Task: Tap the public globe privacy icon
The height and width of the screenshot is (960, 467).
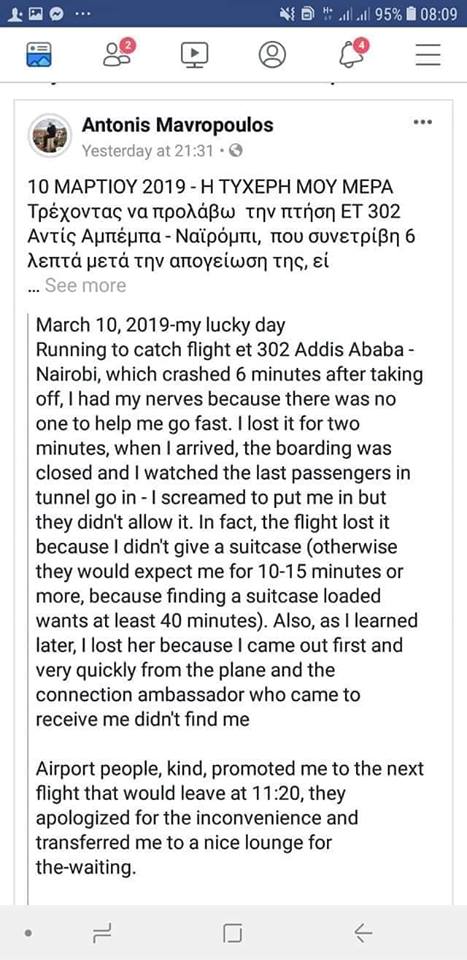Action: pyautogui.click(x=235, y=150)
